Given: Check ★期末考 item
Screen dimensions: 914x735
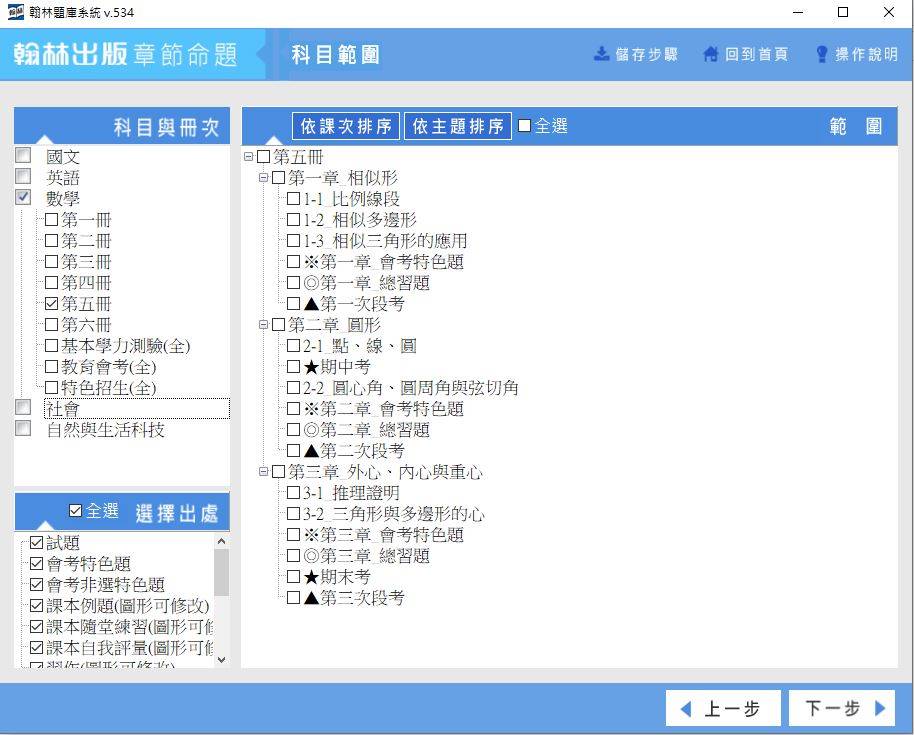Looking at the screenshot, I should (293, 576).
